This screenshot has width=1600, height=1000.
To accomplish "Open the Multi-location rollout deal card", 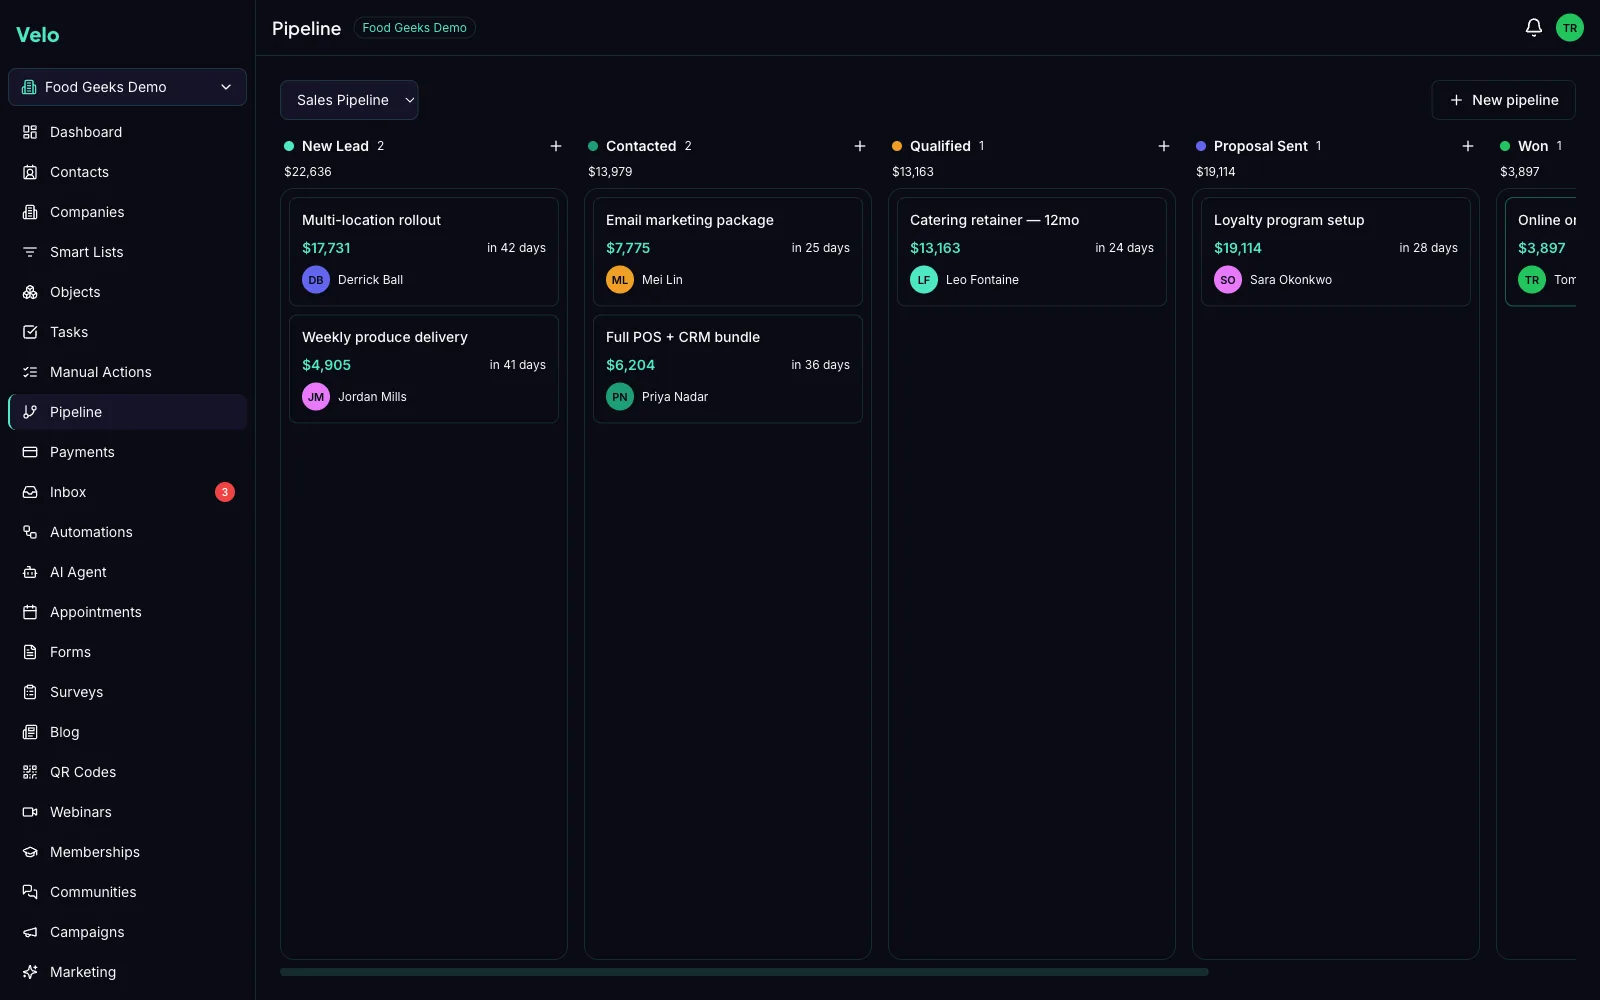I will point(424,251).
